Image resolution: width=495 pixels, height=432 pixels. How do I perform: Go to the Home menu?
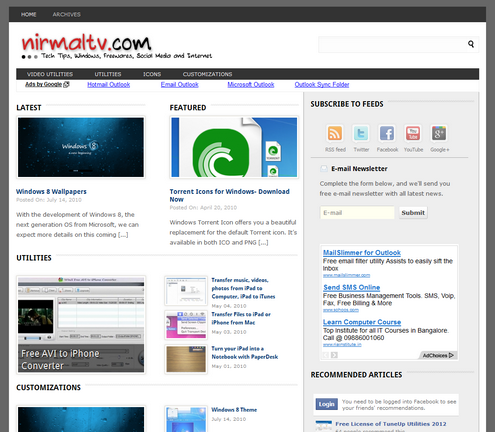click(x=29, y=14)
